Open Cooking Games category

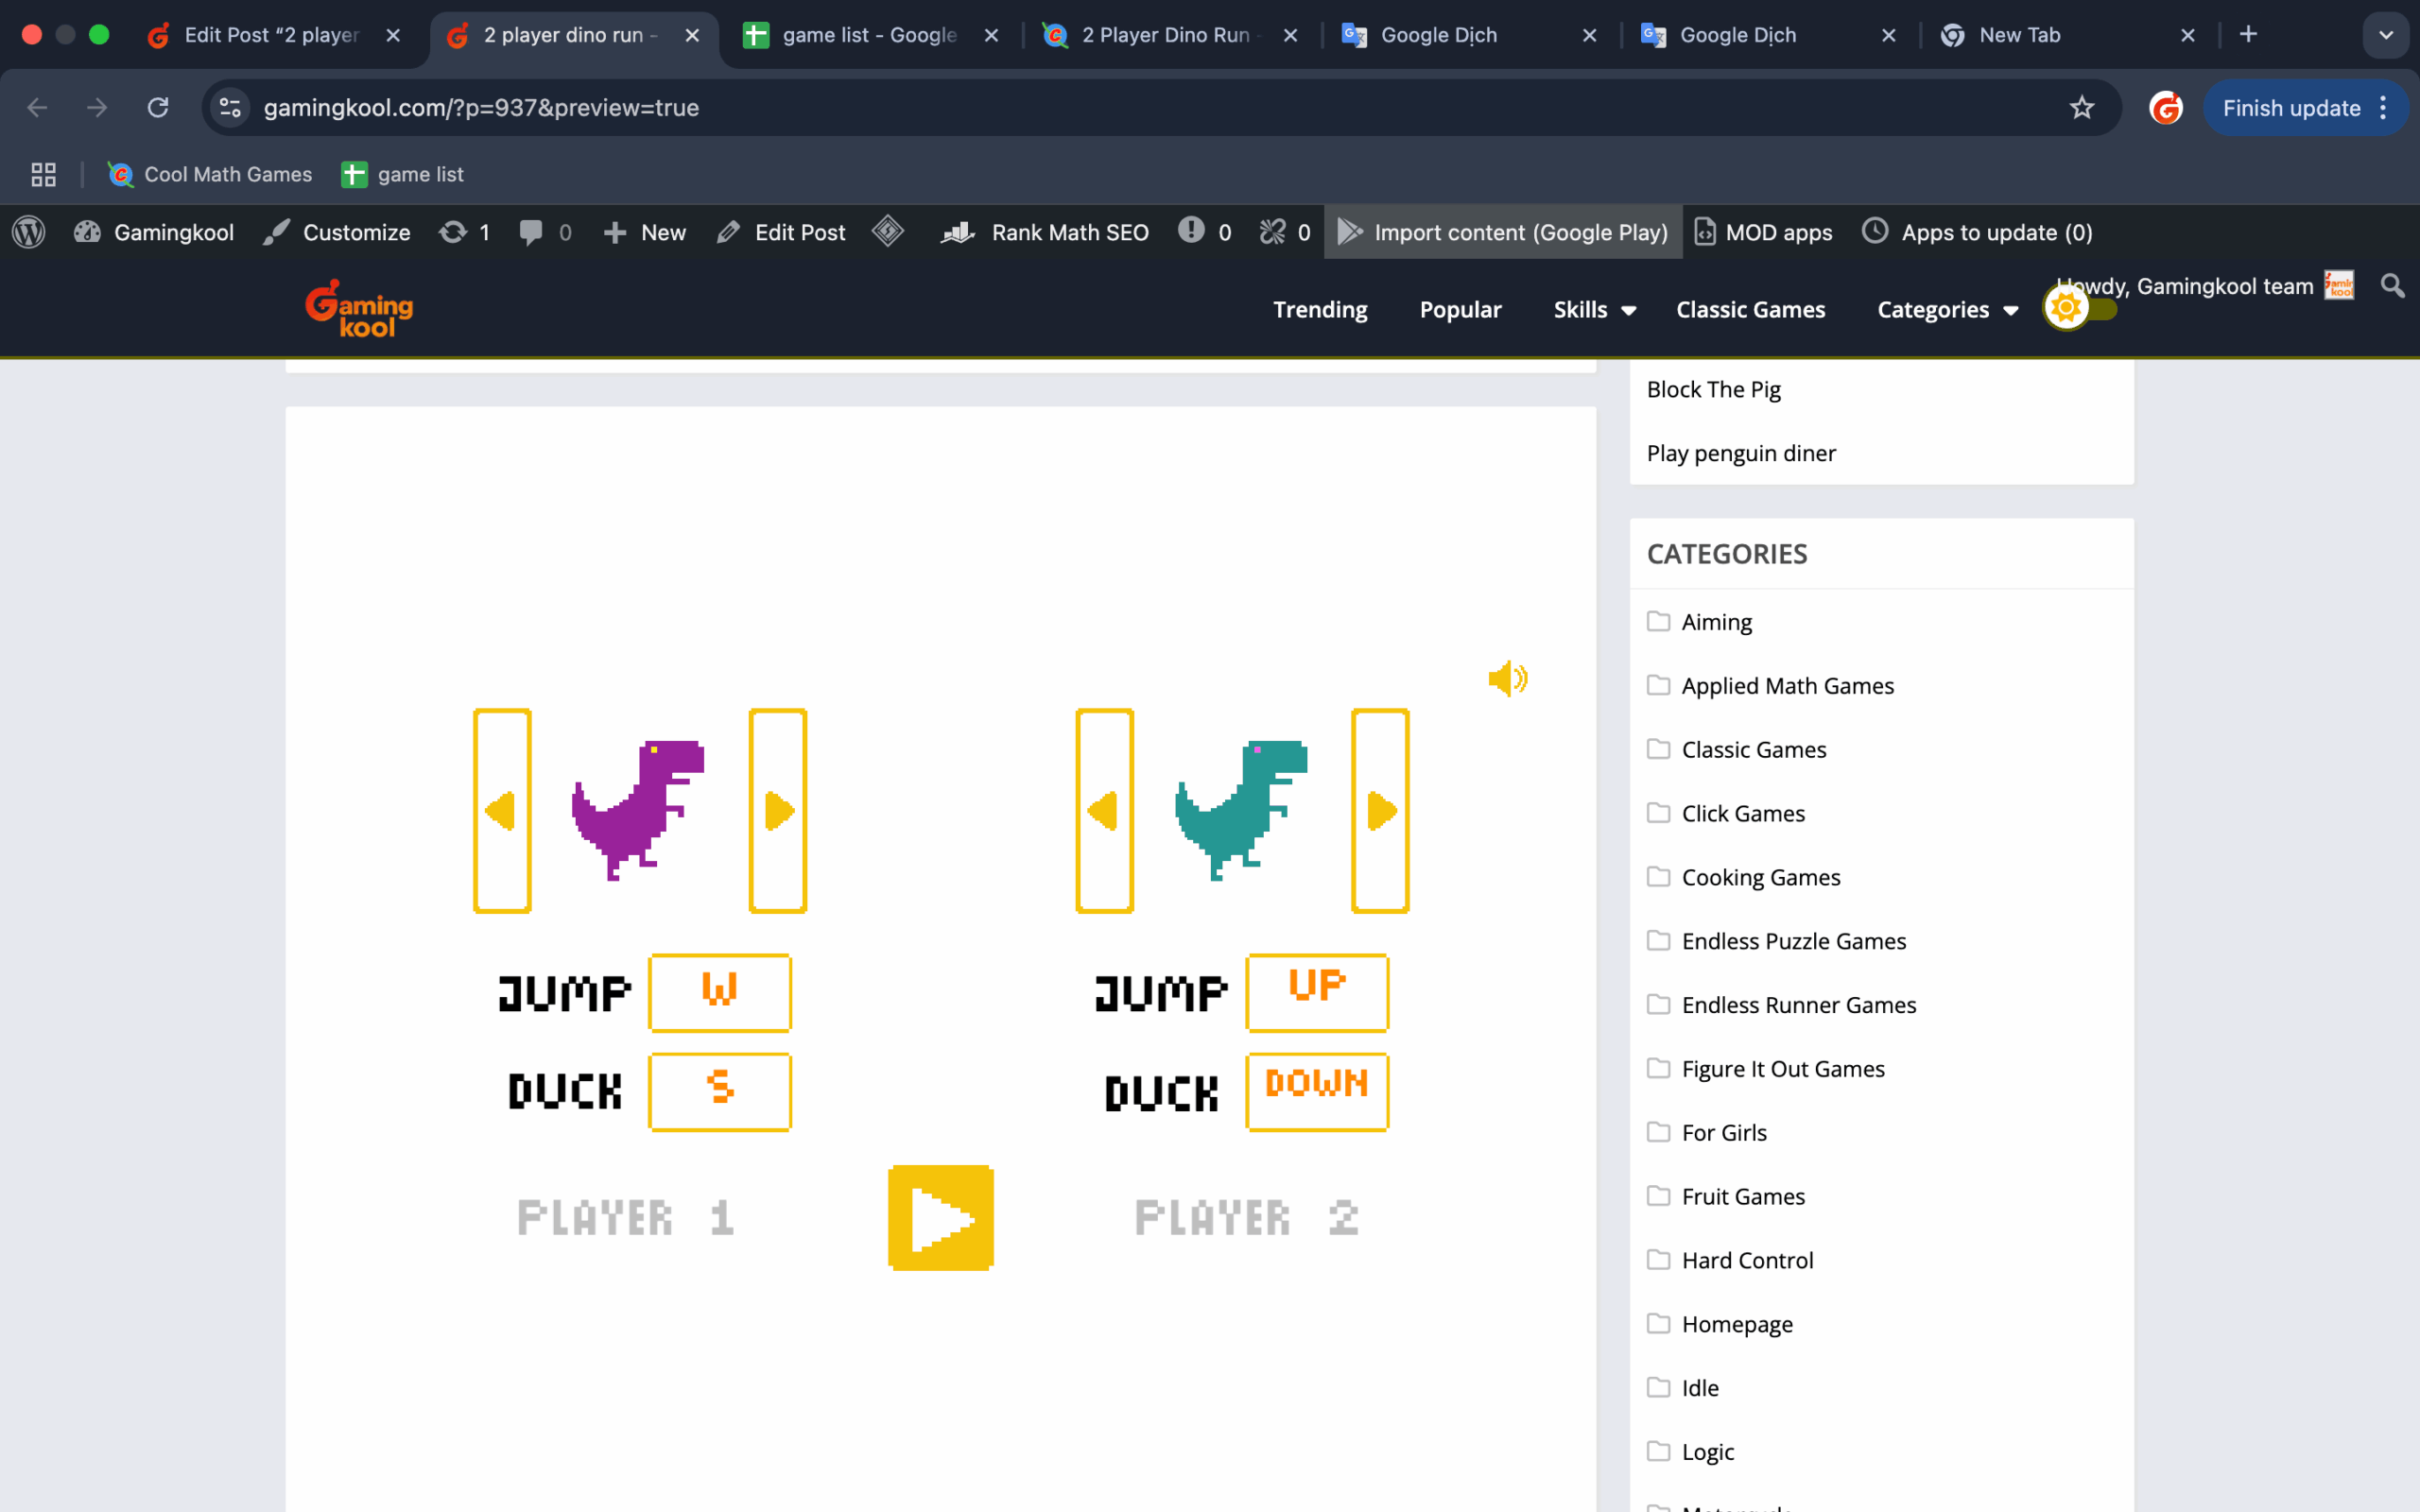coord(1760,877)
